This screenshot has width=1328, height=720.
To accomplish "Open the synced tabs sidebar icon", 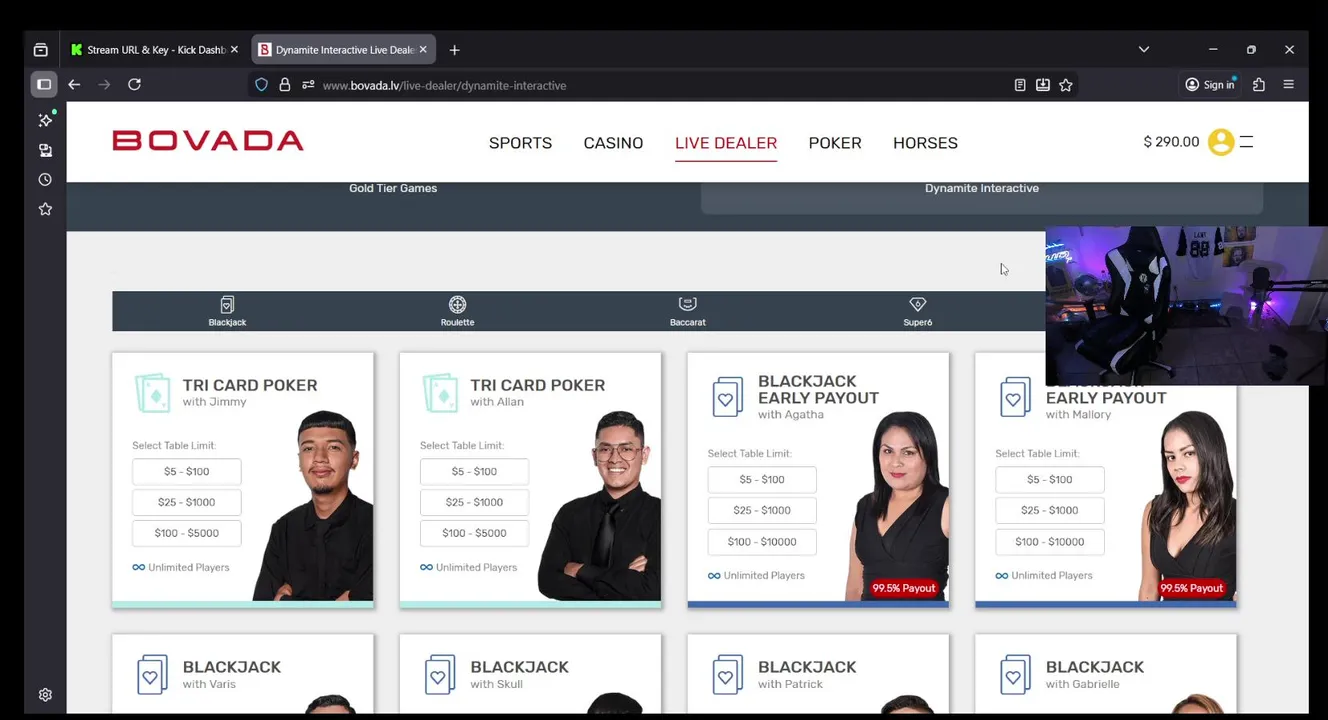I will point(45,150).
